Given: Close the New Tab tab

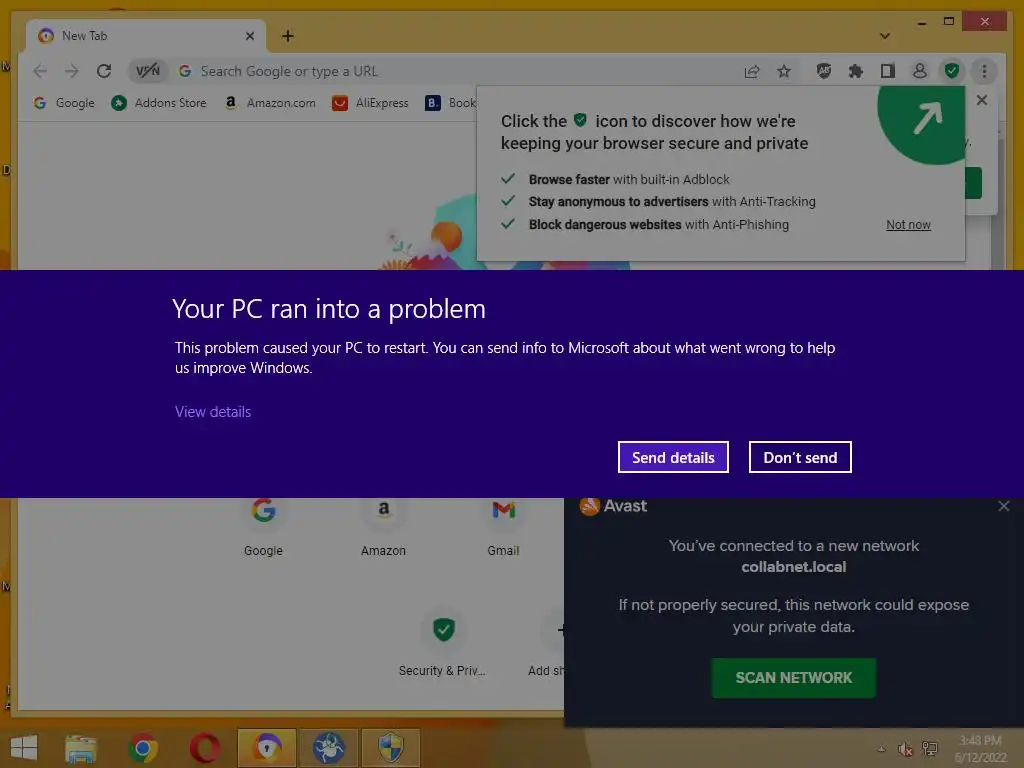Looking at the screenshot, I should tap(249, 36).
